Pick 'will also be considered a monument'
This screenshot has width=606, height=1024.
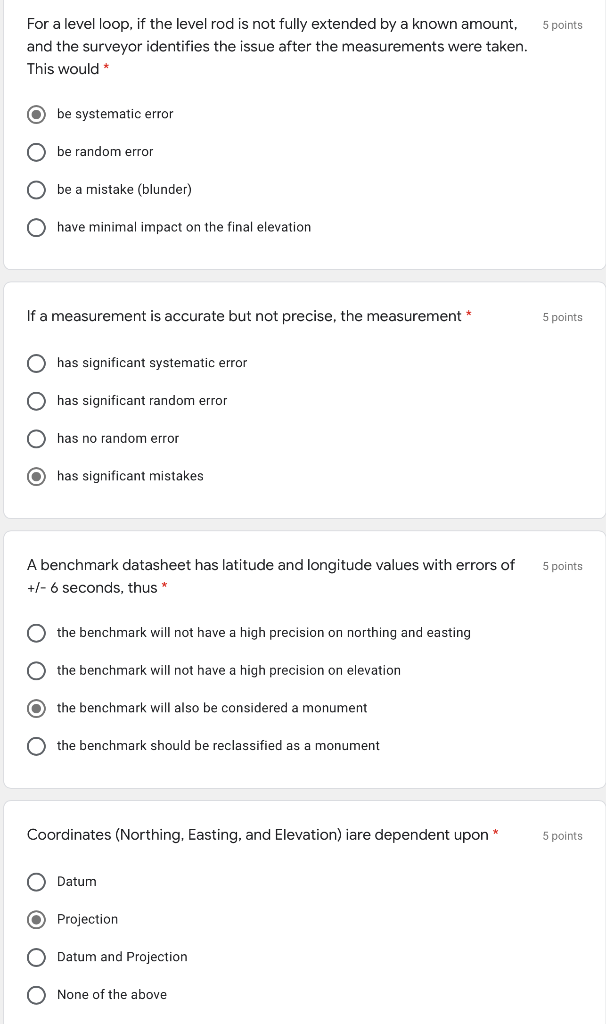click(36, 708)
